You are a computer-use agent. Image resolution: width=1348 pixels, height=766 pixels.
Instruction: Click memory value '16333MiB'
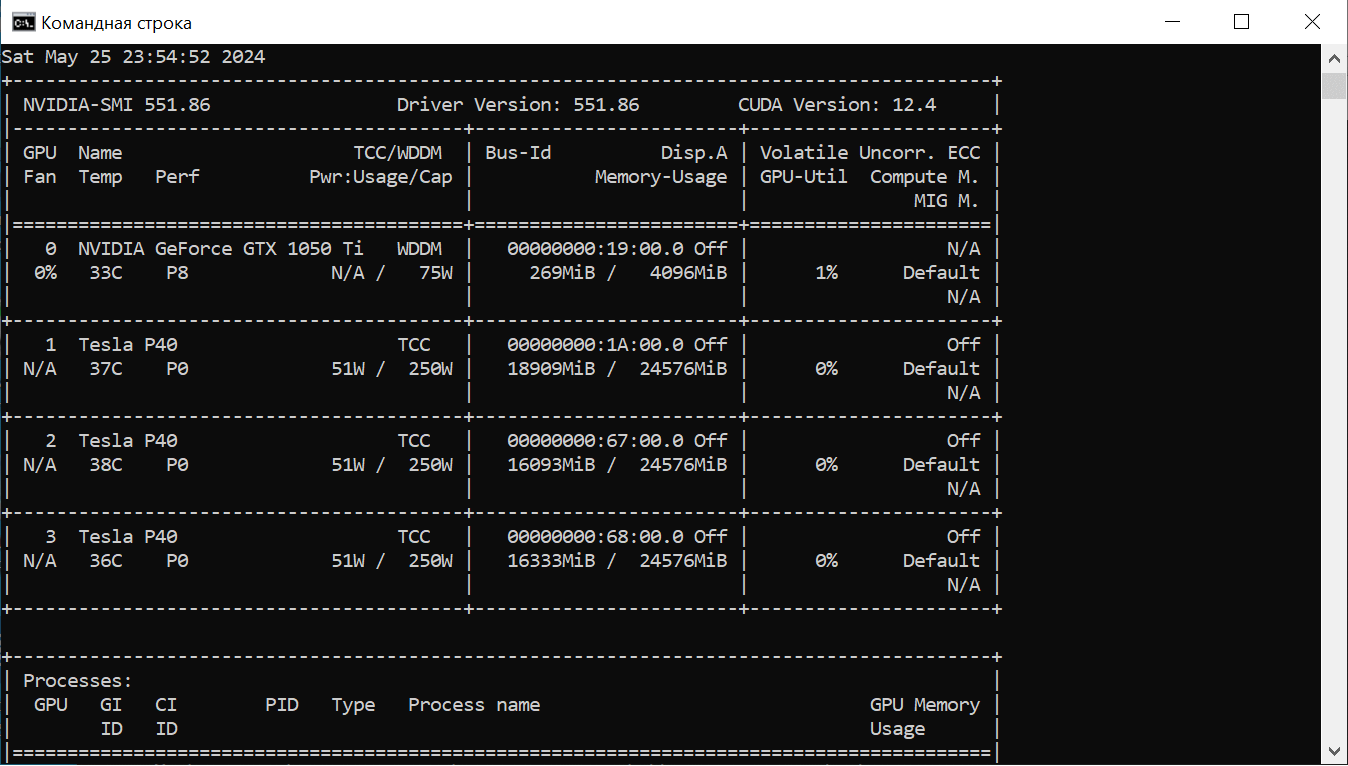pyautogui.click(x=551, y=561)
